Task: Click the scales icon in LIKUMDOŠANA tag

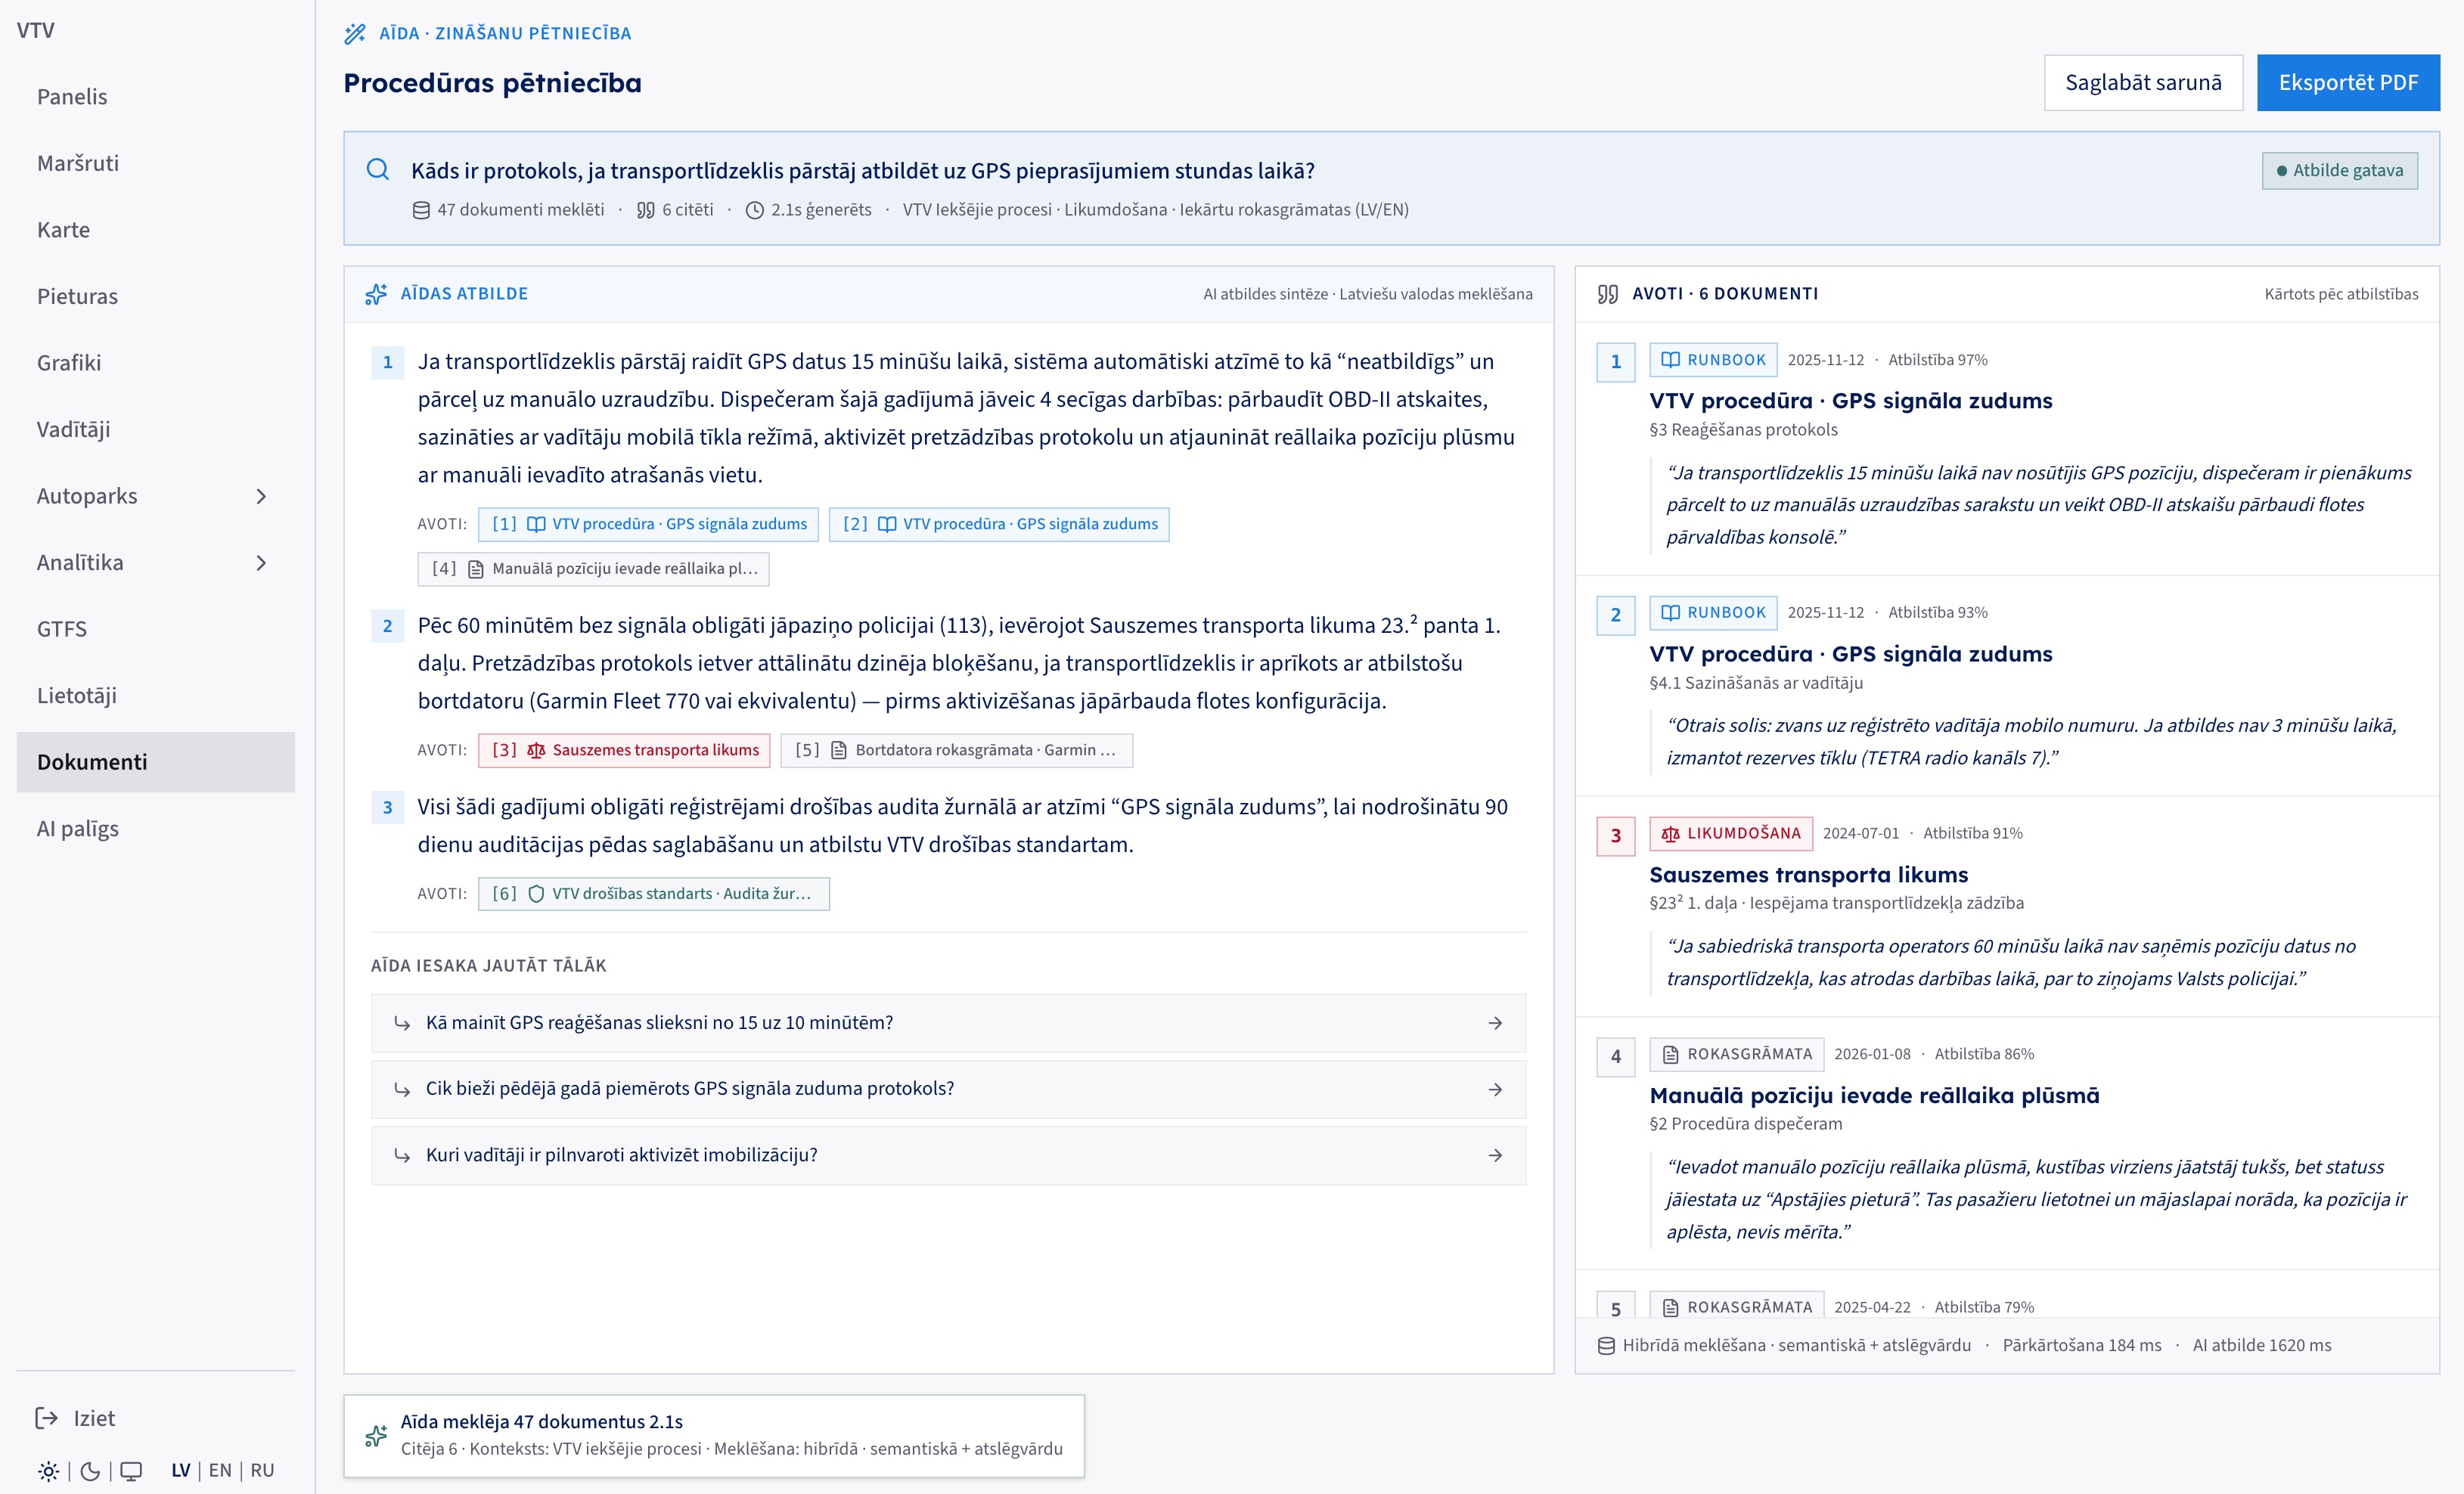Action: 1670,834
